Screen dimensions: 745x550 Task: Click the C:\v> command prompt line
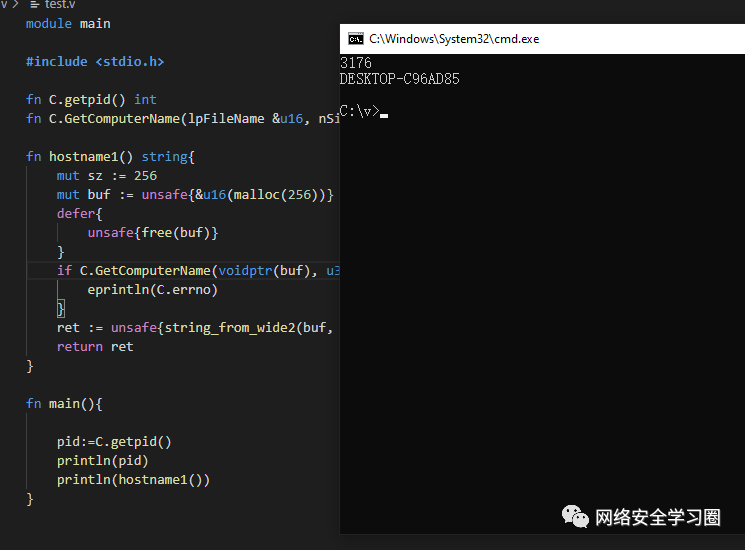(x=360, y=111)
